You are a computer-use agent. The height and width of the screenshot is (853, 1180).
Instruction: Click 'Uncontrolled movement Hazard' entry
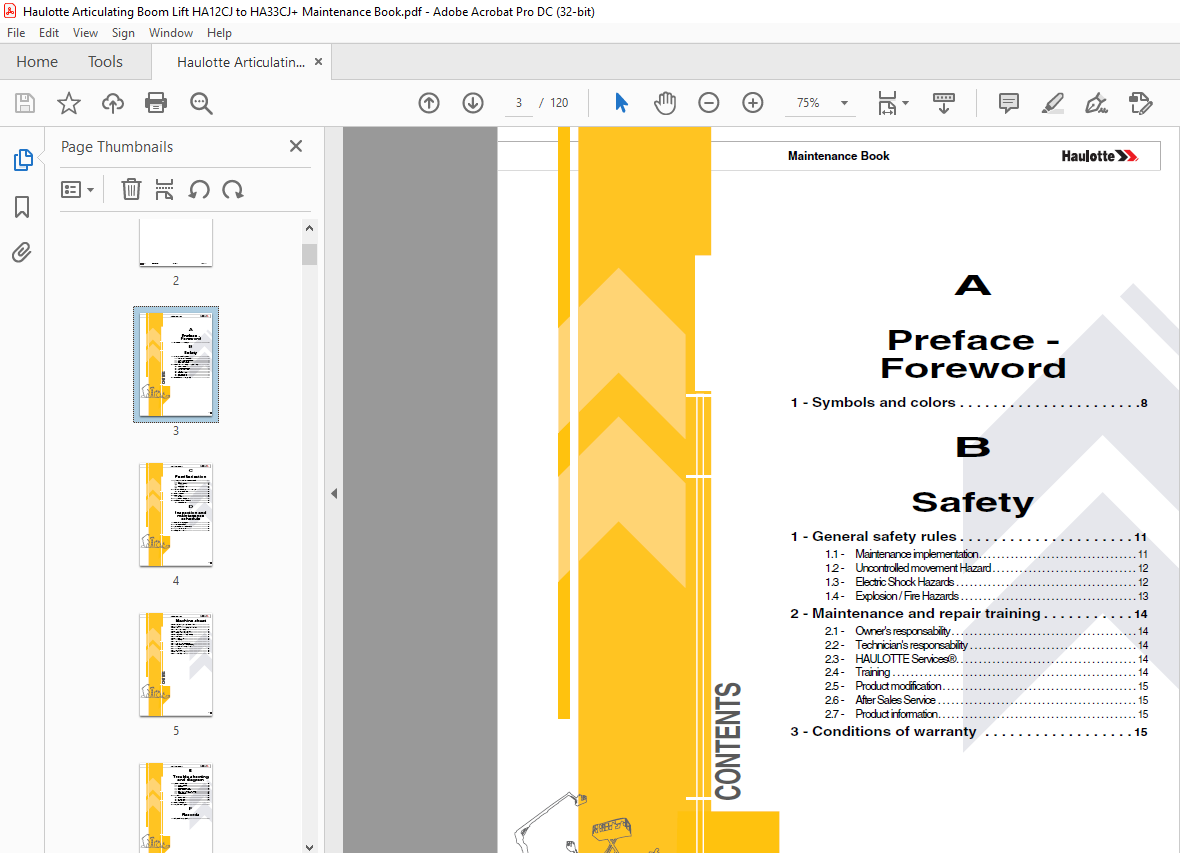923,568
